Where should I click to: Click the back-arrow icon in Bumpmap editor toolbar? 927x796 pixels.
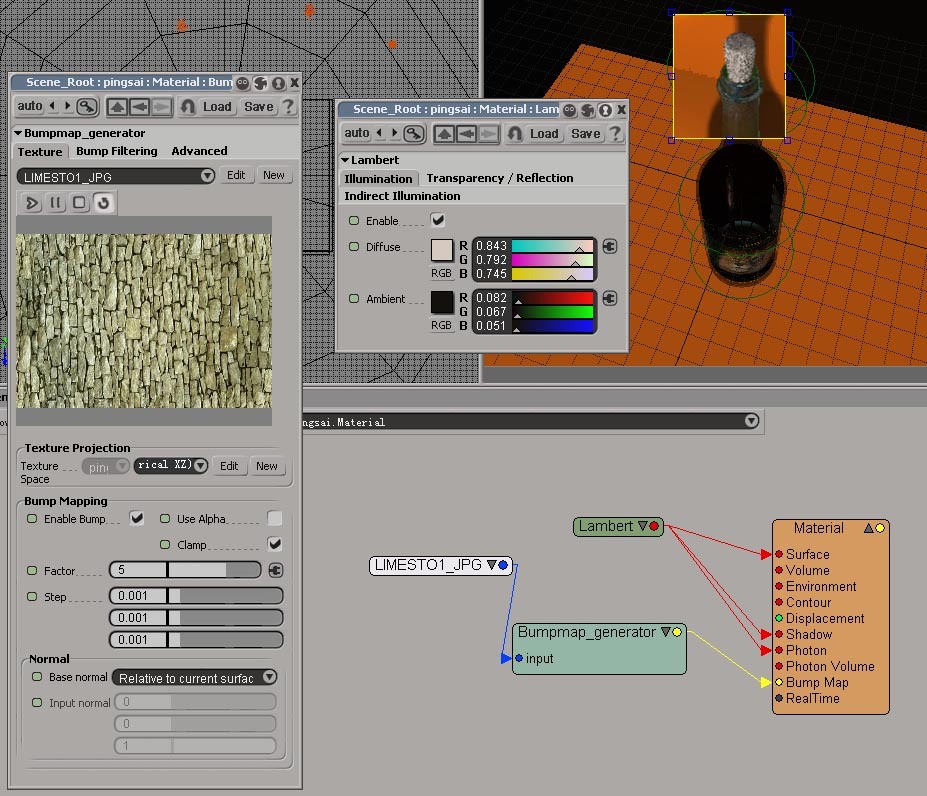[139, 107]
